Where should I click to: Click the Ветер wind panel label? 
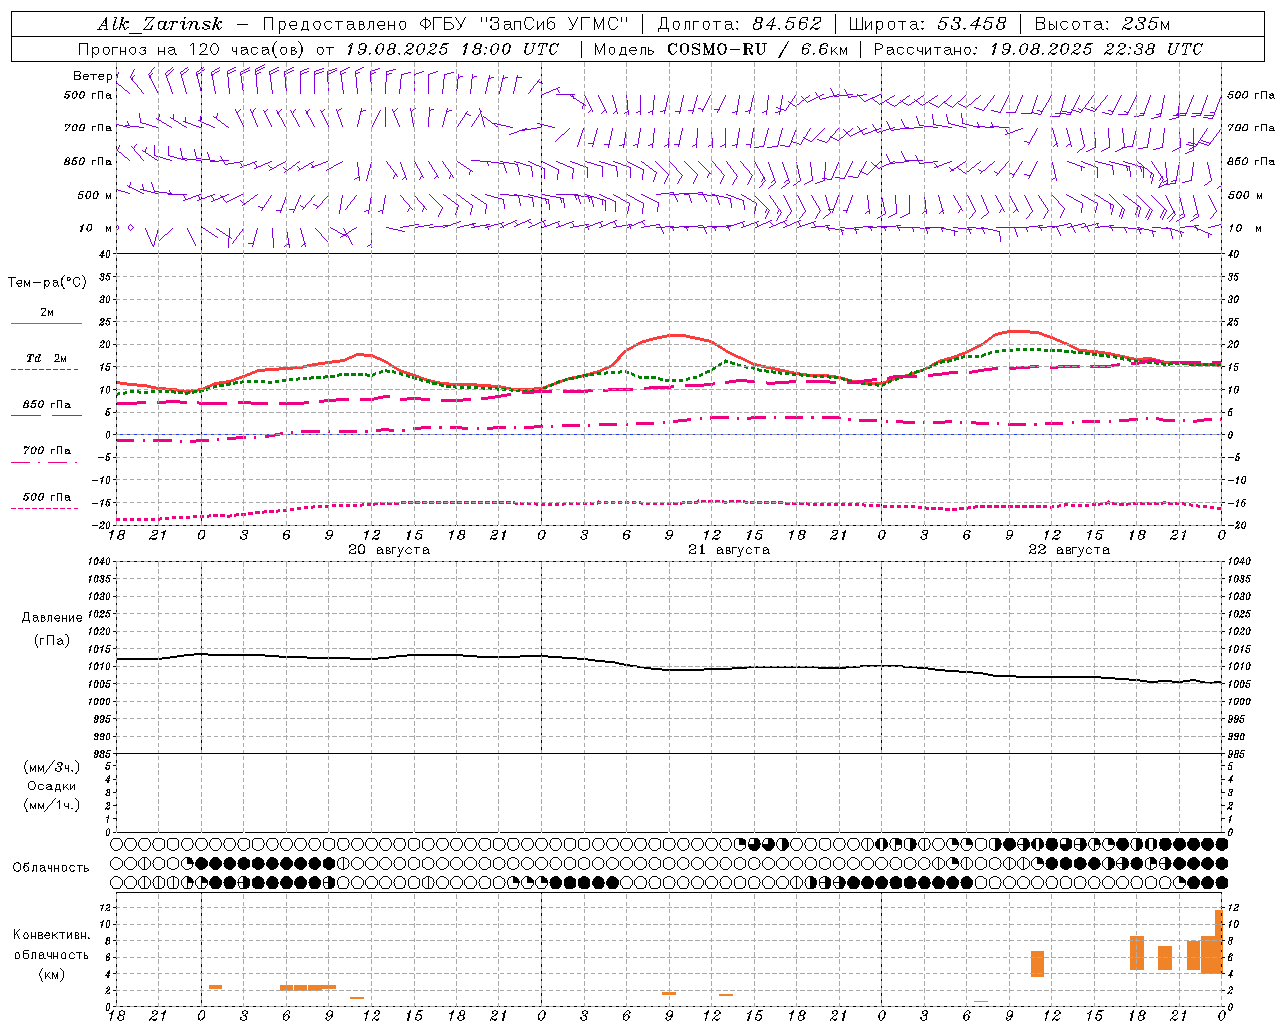point(92,76)
